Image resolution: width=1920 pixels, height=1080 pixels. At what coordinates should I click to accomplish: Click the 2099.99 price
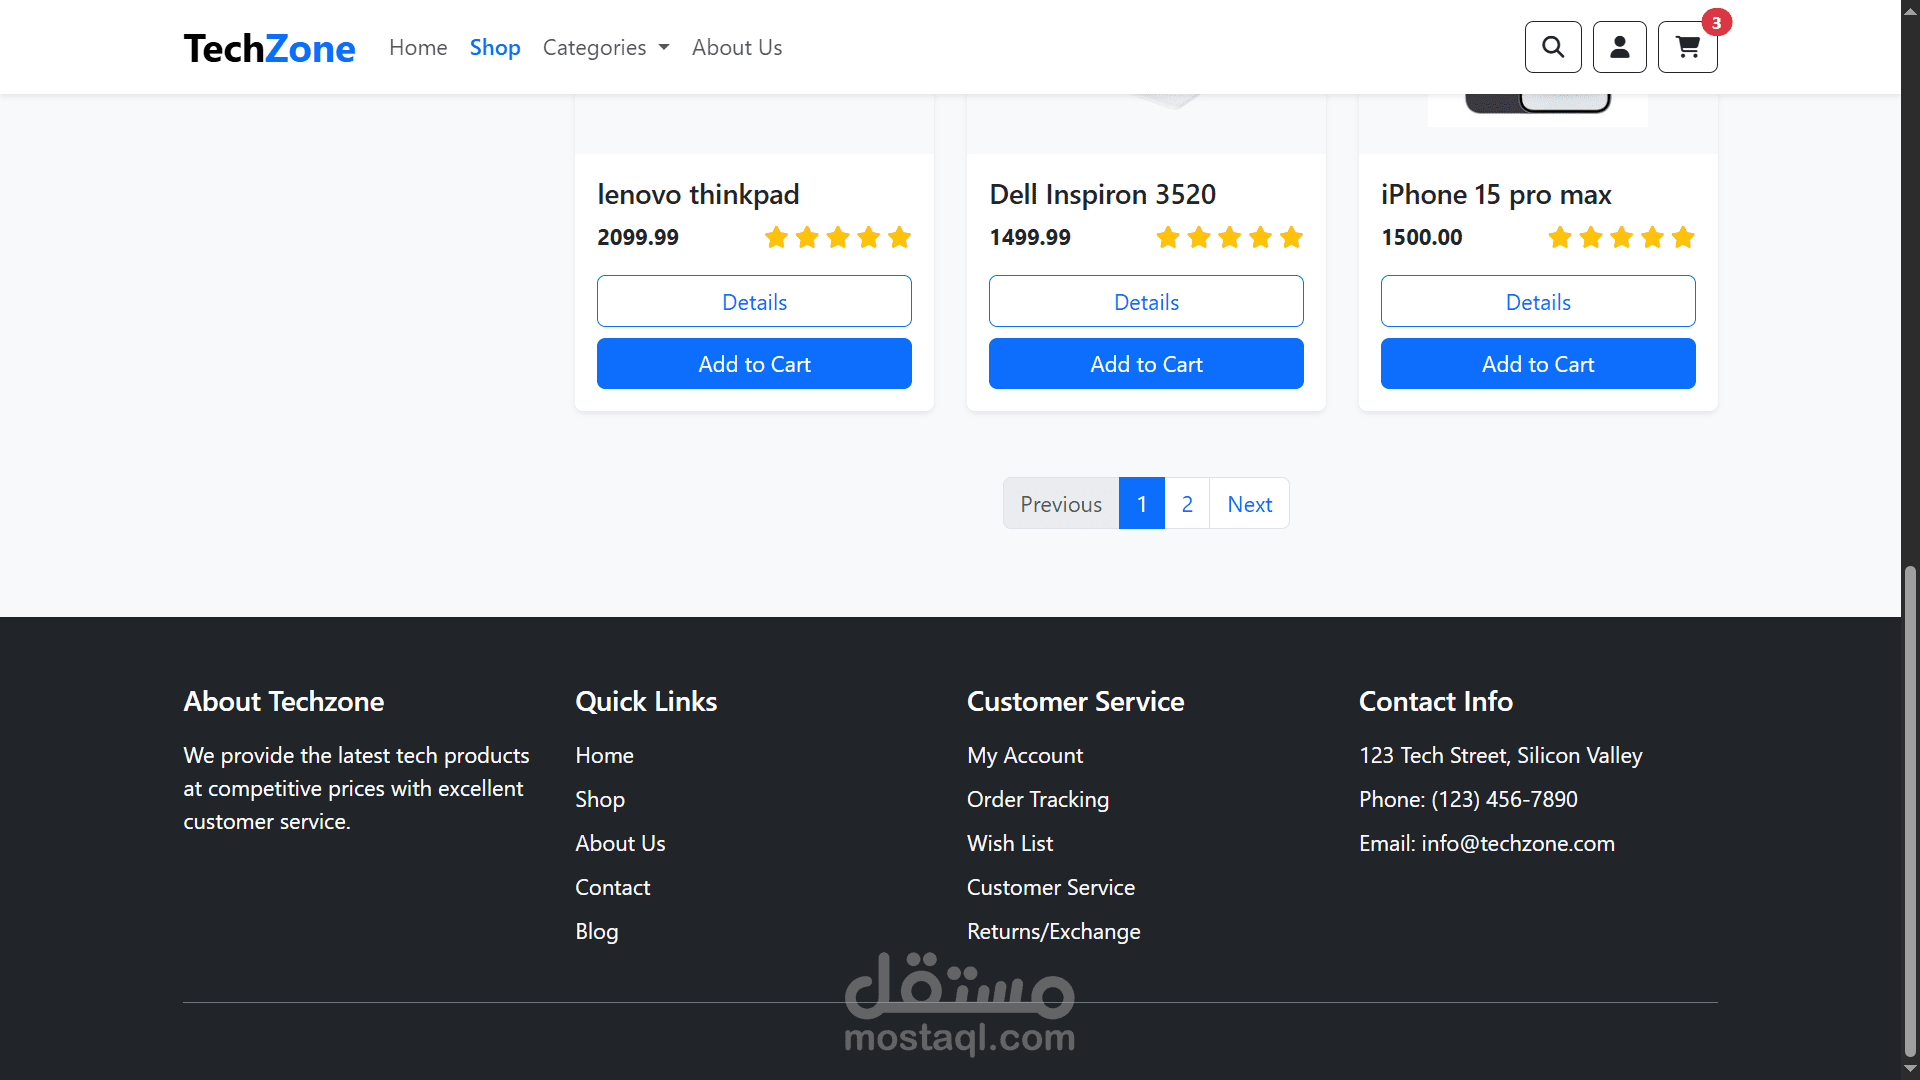[x=638, y=237]
